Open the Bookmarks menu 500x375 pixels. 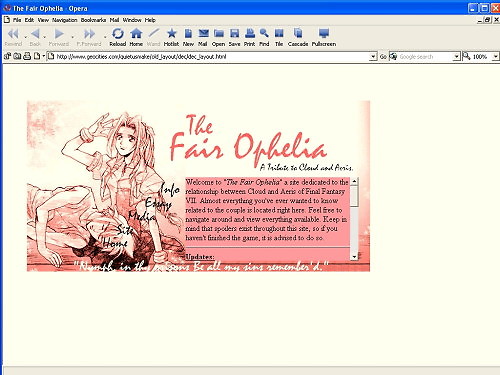point(93,20)
